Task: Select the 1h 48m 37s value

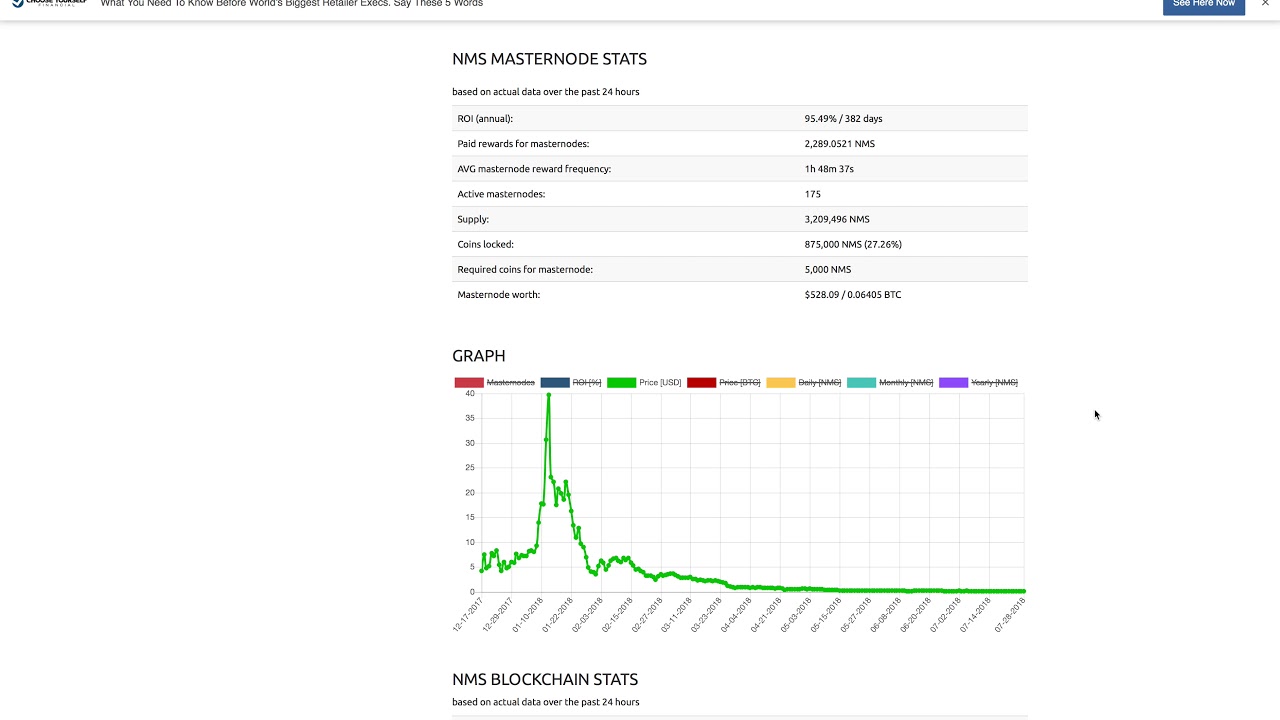Action: pyautogui.click(x=829, y=169)
